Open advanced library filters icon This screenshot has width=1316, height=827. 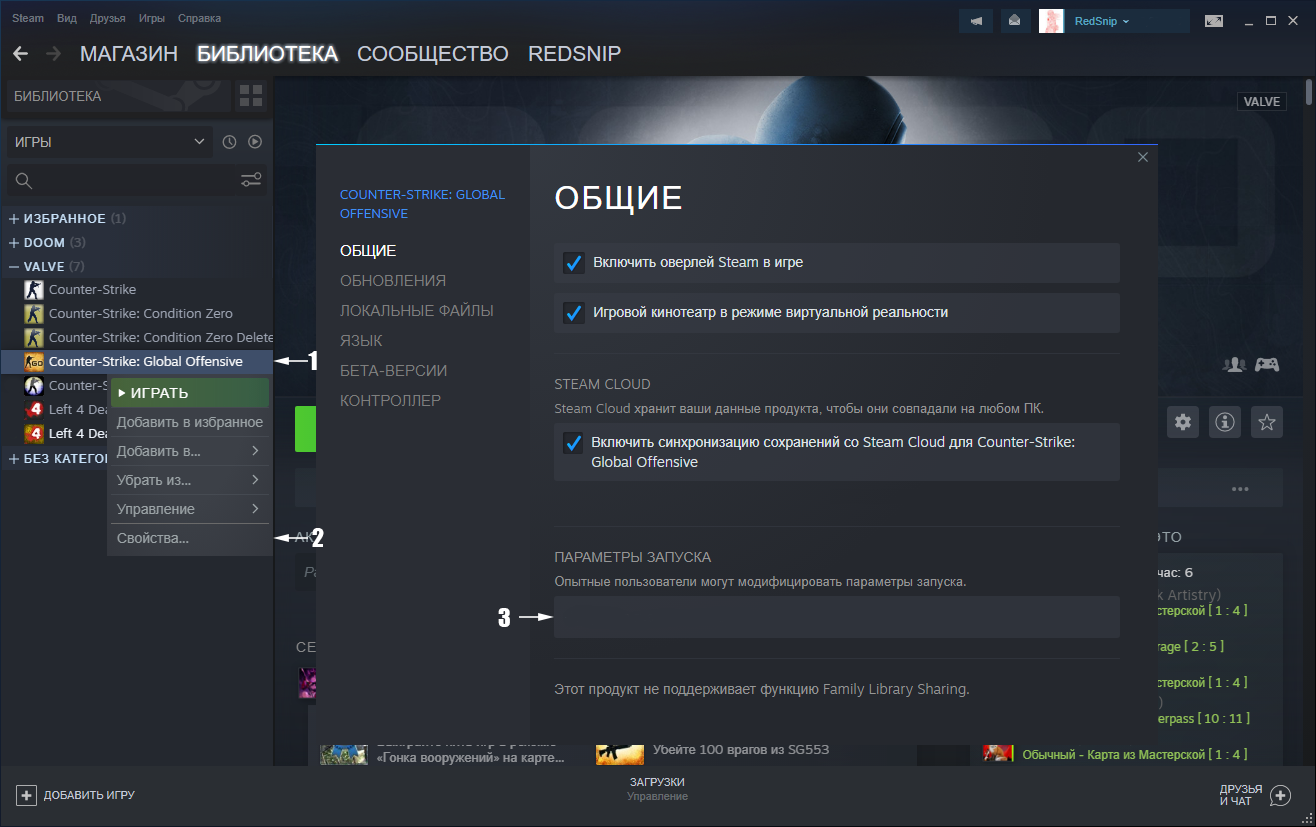[251, 180]
